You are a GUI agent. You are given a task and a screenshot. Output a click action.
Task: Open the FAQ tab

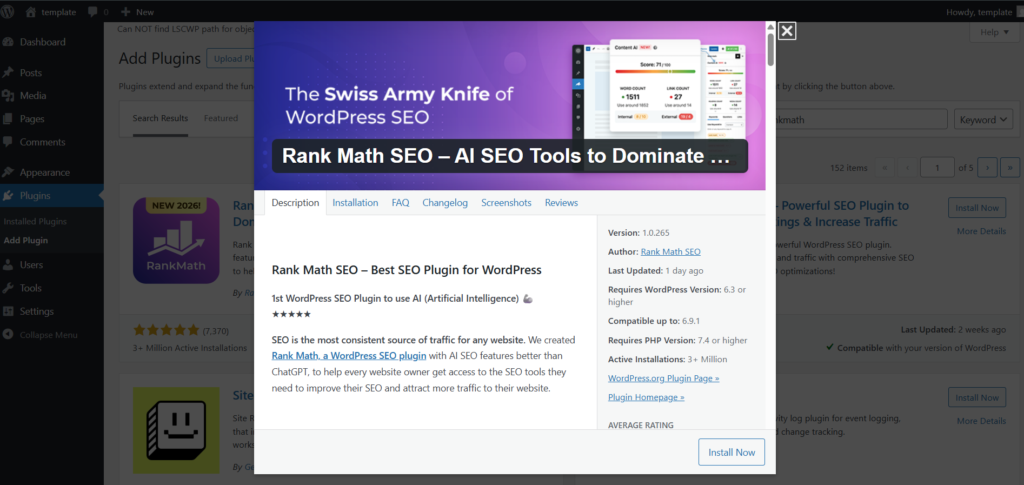(400, 203)
